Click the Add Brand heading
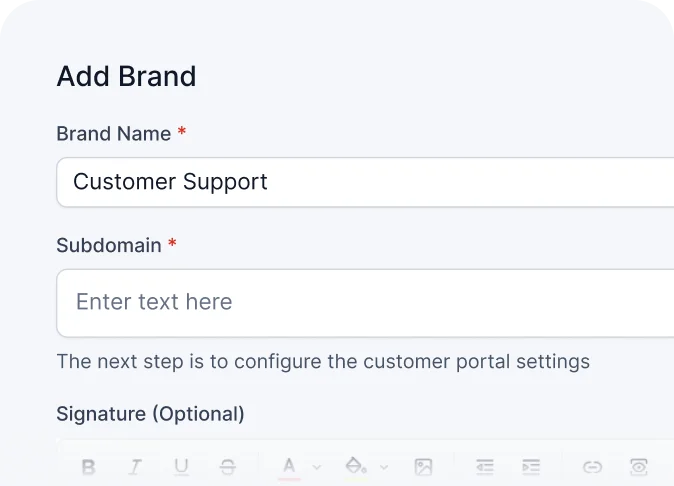Viewport: 674px width, 486px height. point(126,76)
